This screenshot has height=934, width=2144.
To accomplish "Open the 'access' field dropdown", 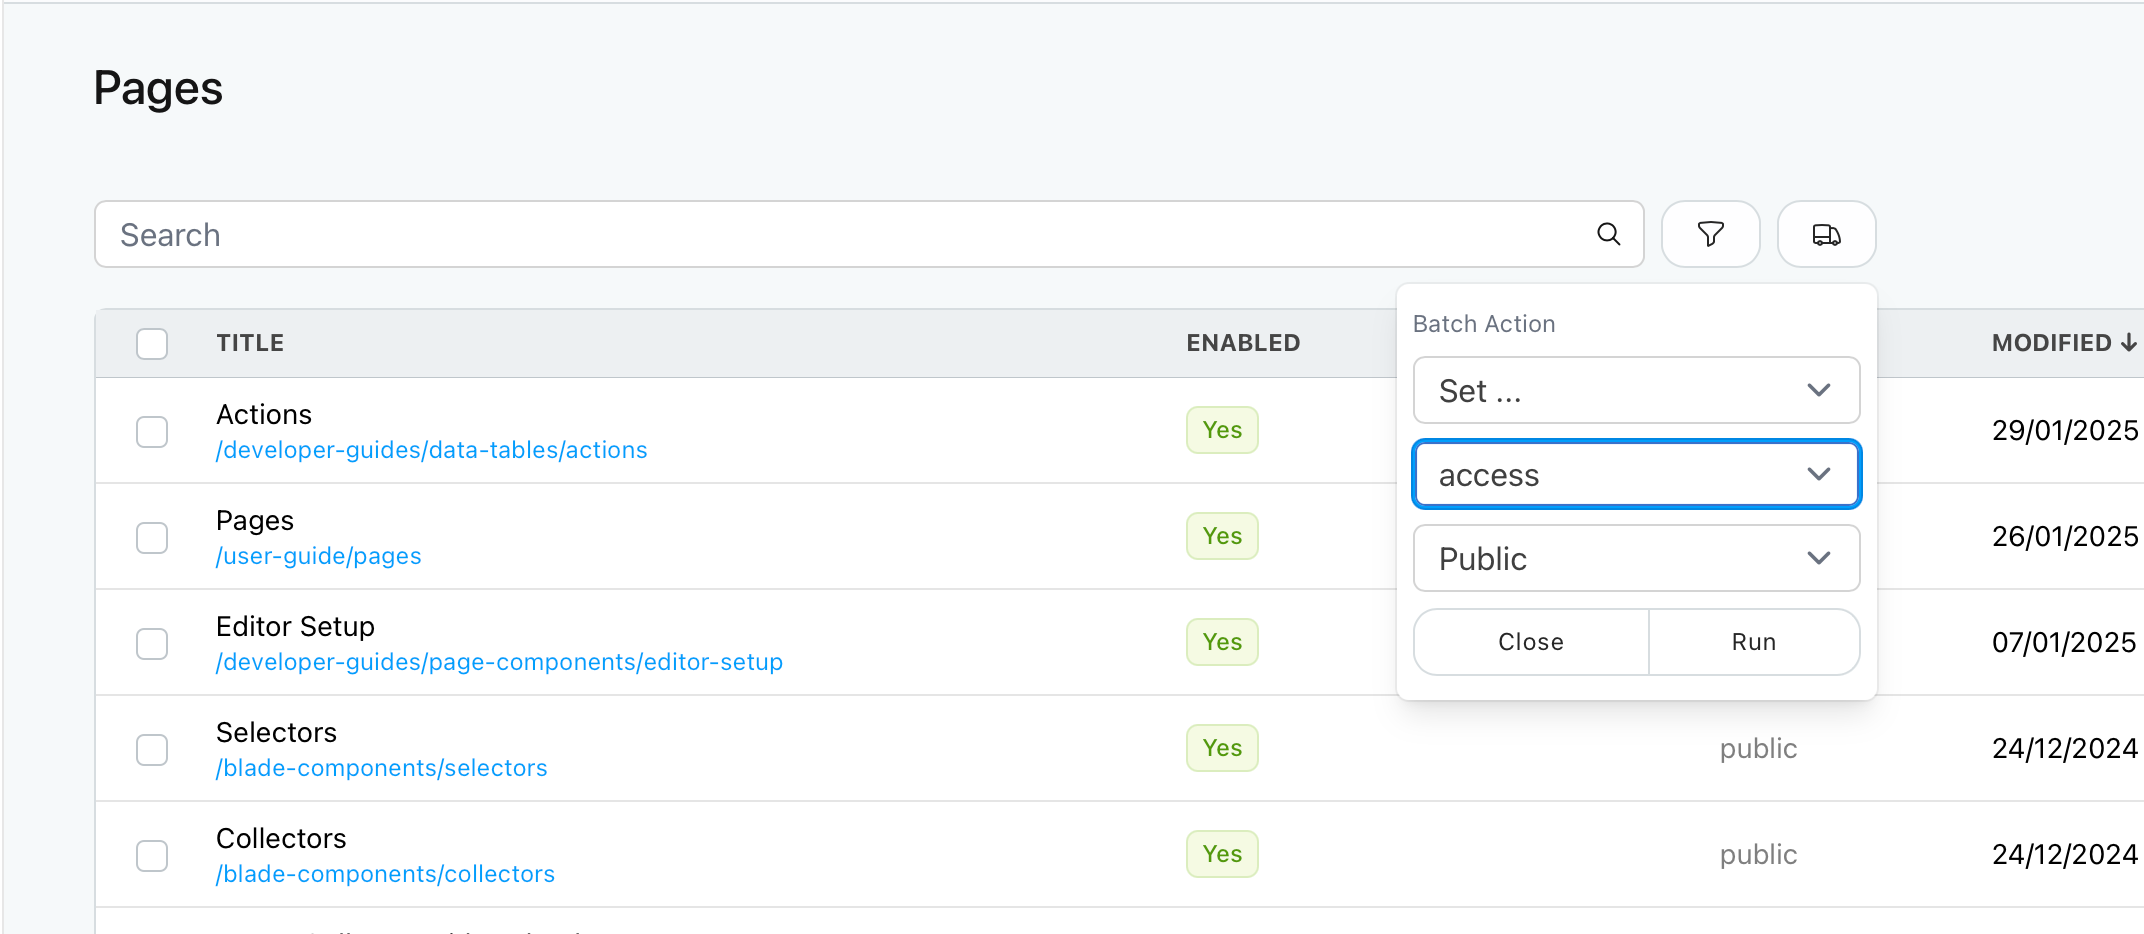I will tap(1636, 474).
